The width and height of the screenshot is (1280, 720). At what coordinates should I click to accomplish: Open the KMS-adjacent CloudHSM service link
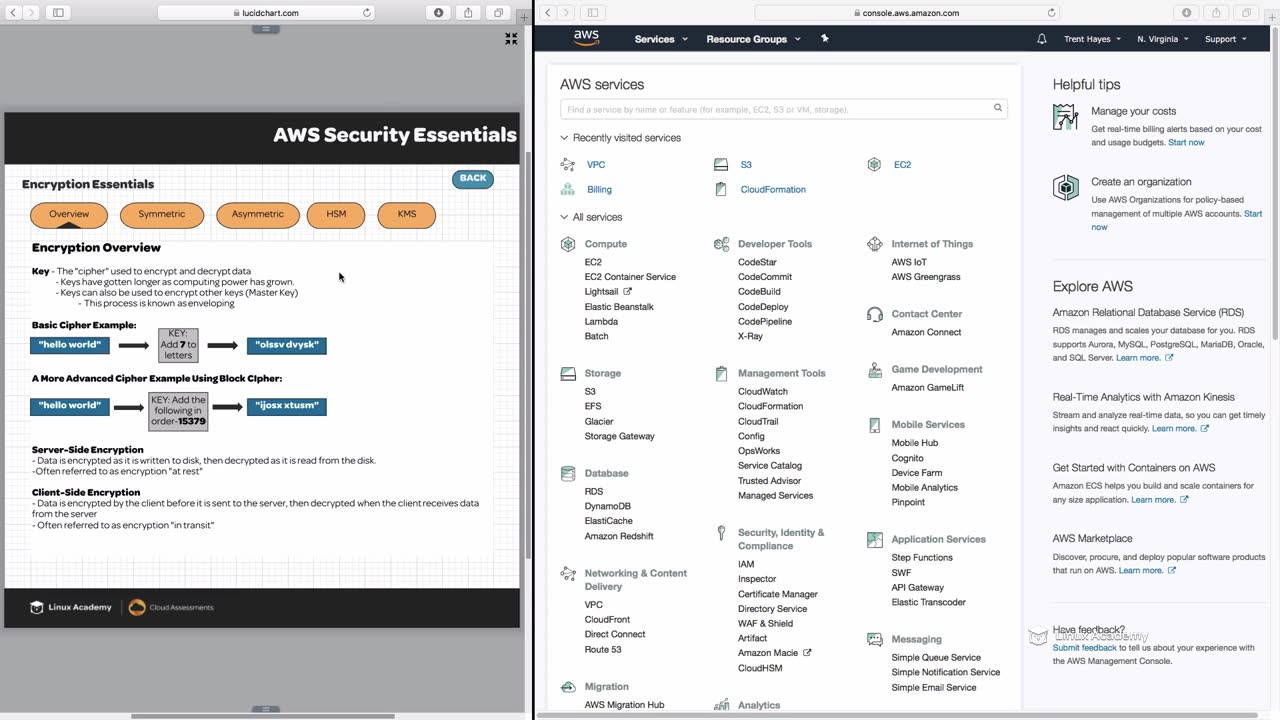tap(760, 668)
